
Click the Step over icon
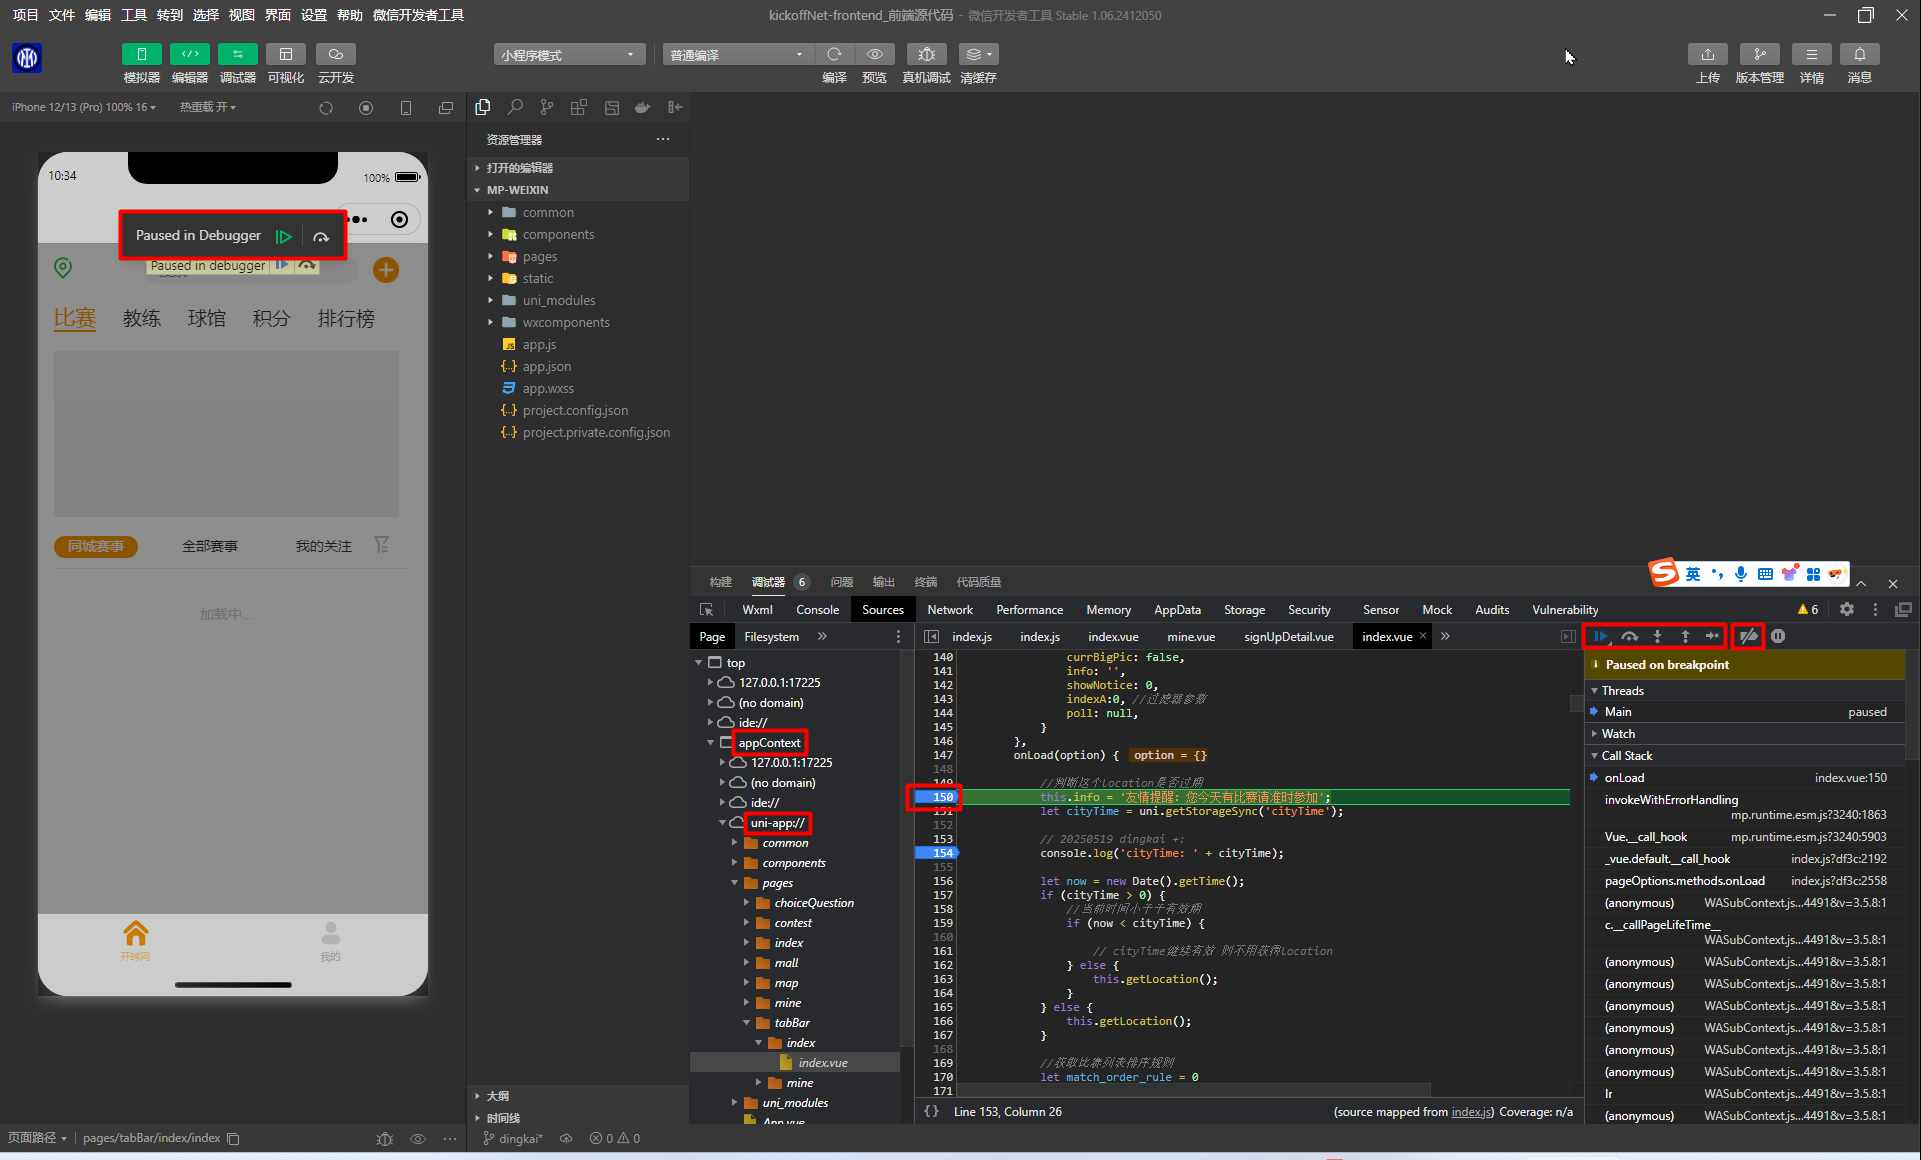pyautogui.click(x=1629, y=636)
